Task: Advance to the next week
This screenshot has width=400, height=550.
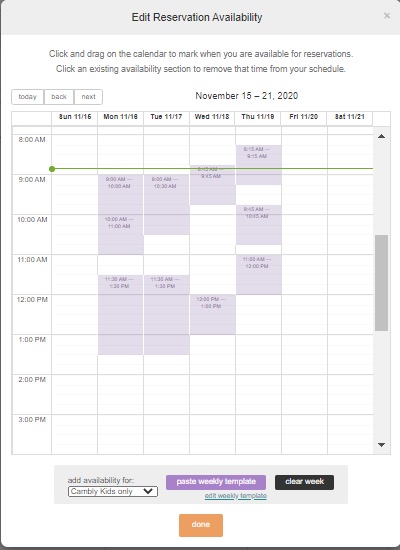Action: [88, 97]
